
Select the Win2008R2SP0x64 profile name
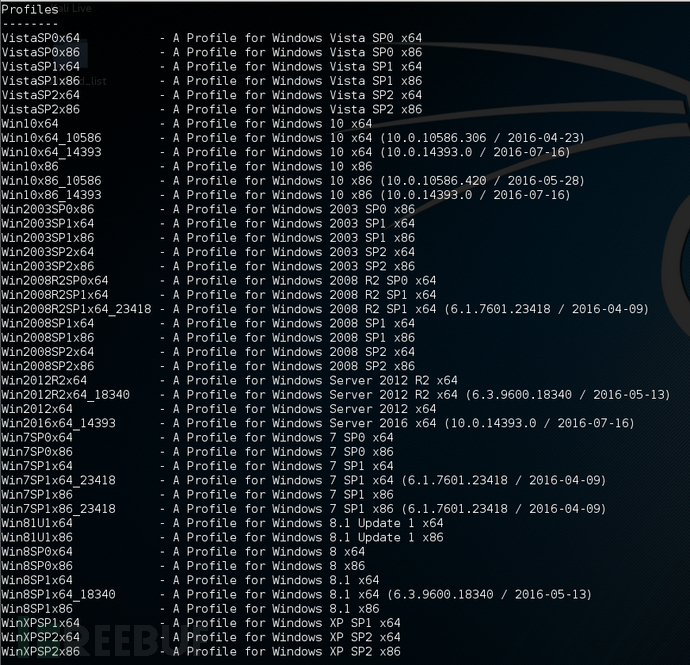click(x=55, y=281)
